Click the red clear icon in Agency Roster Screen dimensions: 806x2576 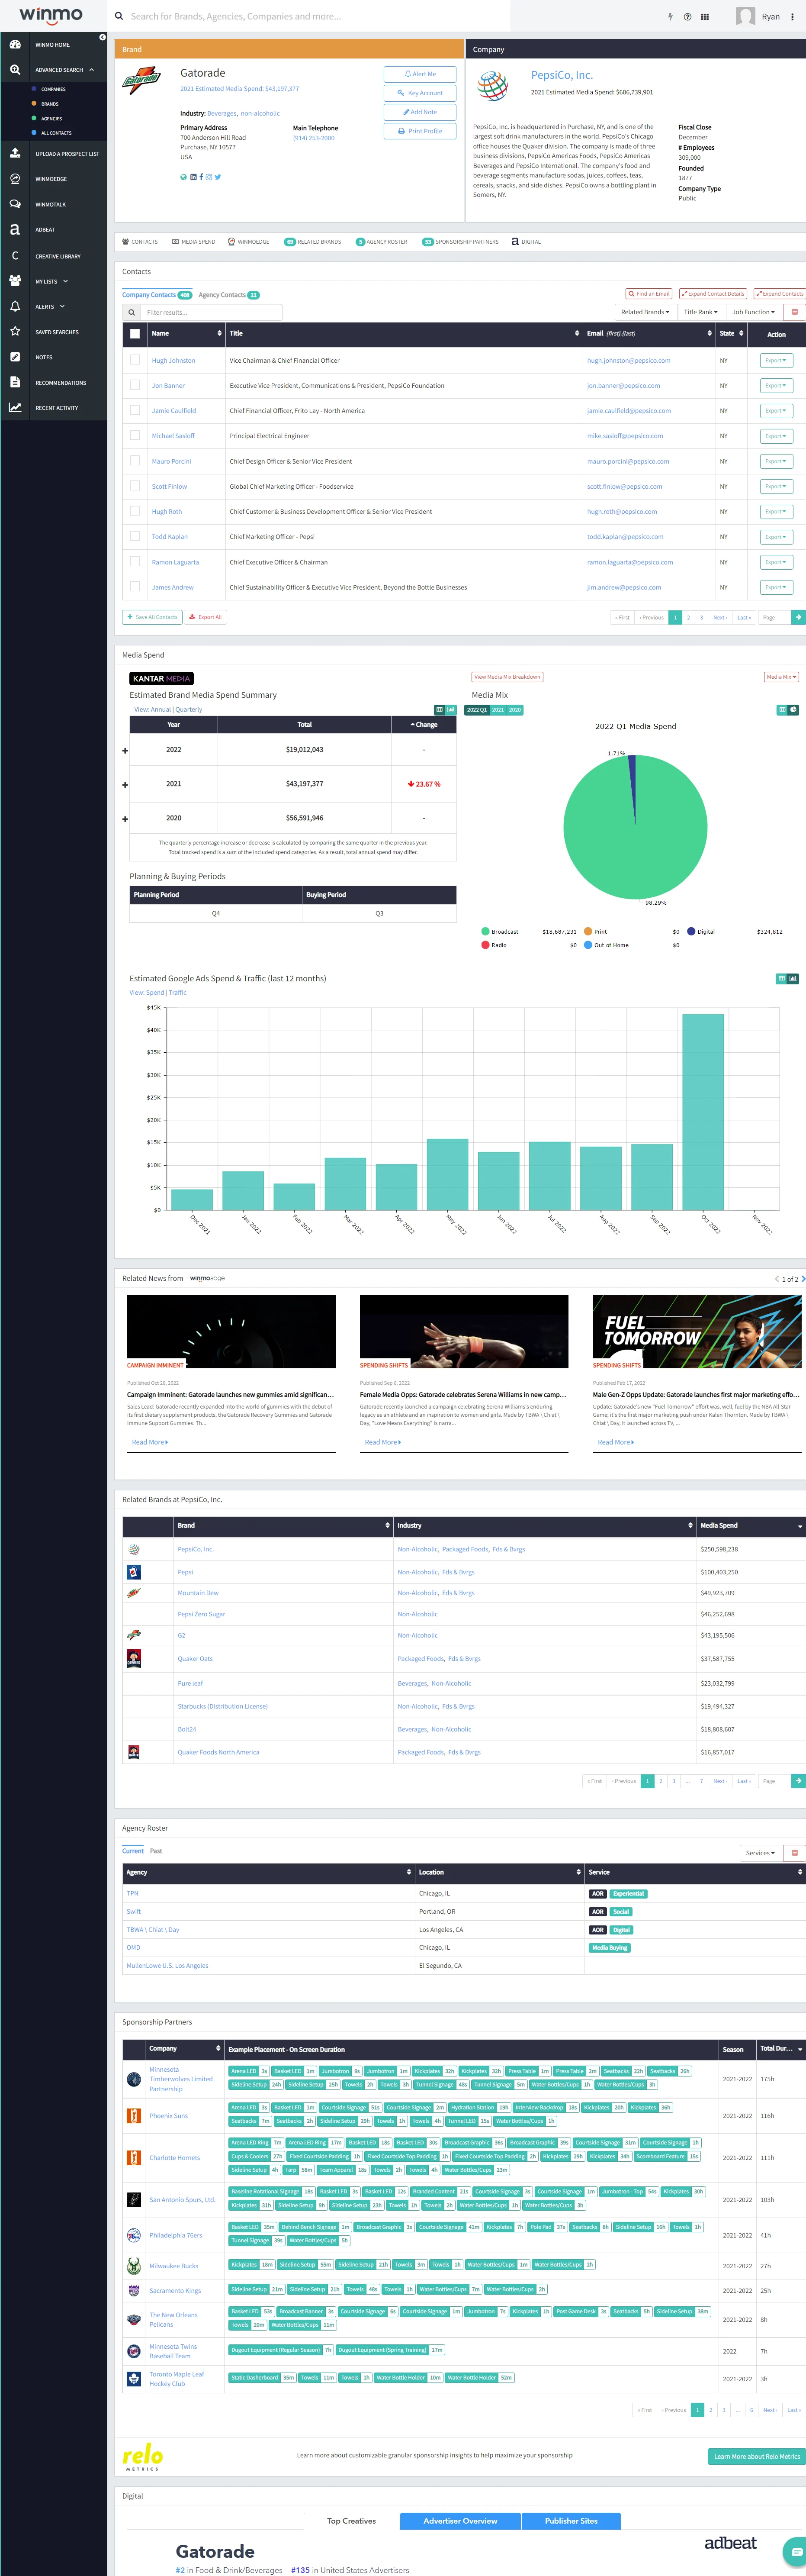pos(795,1853)
